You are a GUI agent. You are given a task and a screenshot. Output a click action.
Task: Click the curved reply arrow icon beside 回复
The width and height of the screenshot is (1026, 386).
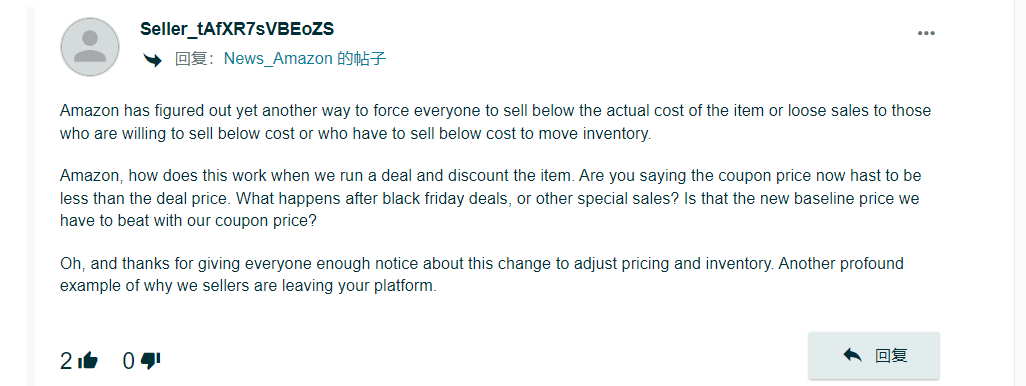coord(152,60)
